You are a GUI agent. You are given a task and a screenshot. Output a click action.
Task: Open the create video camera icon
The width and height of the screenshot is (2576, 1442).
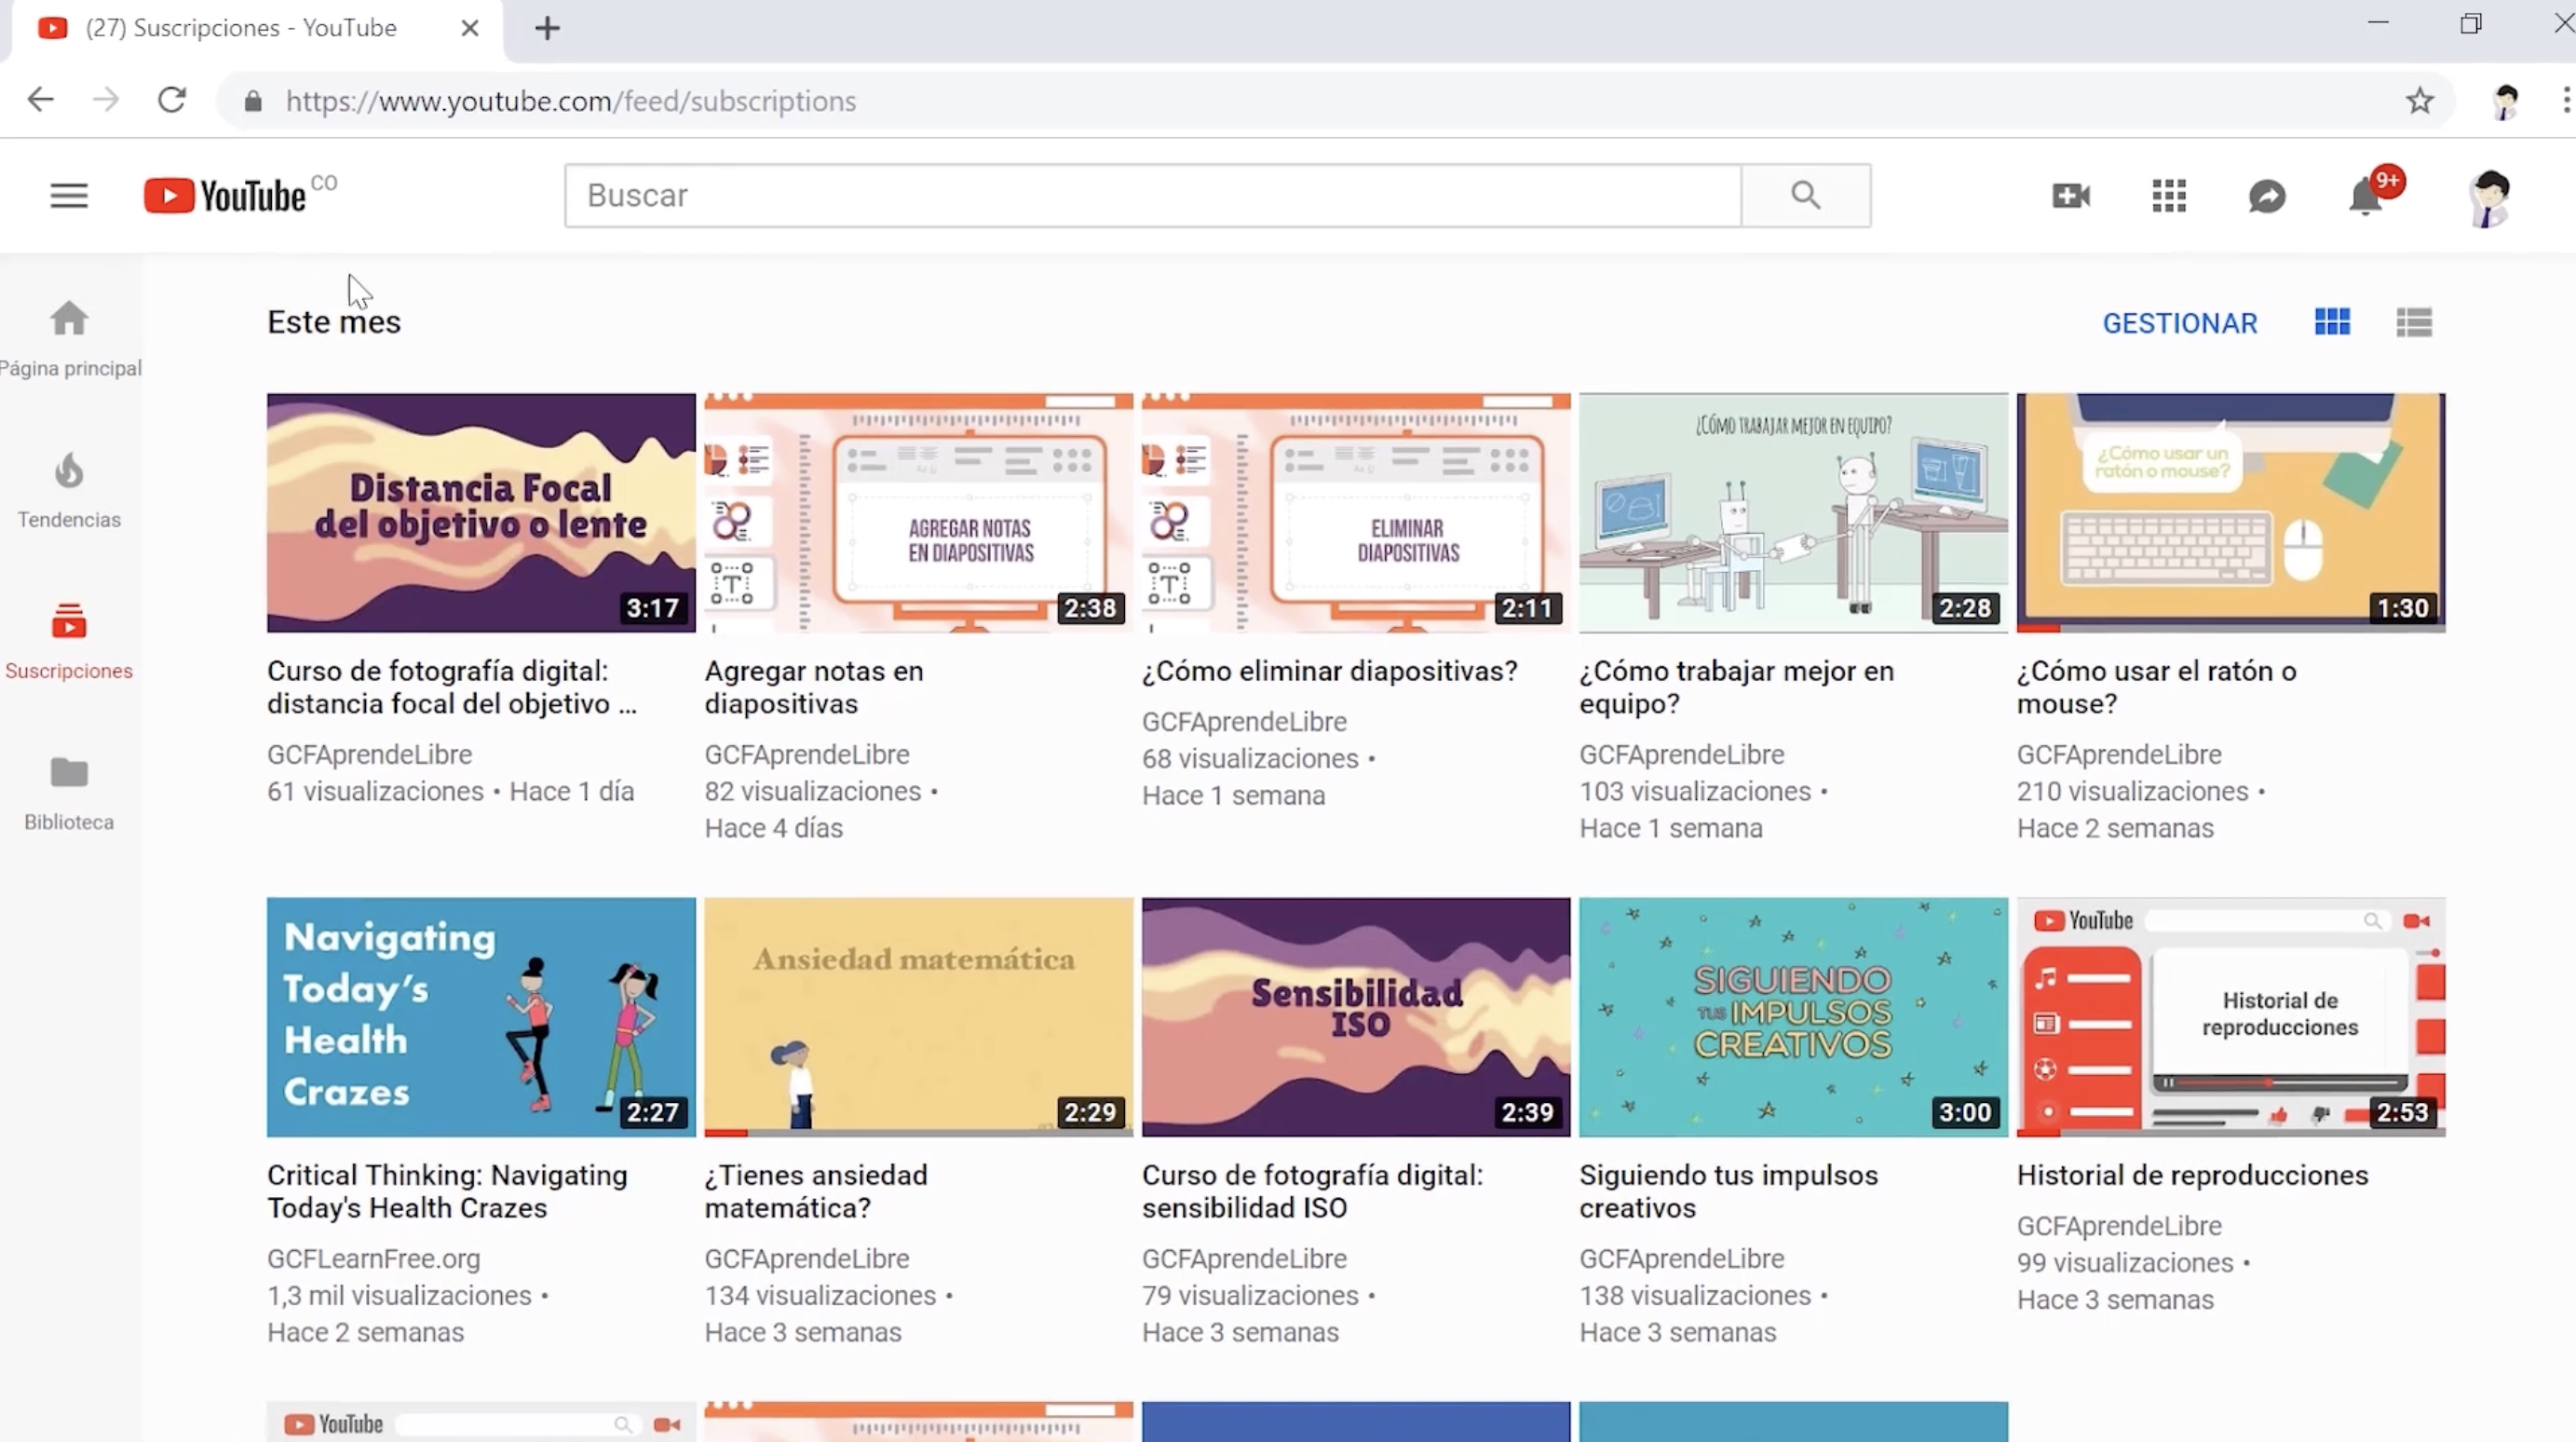pos(2070,196)
